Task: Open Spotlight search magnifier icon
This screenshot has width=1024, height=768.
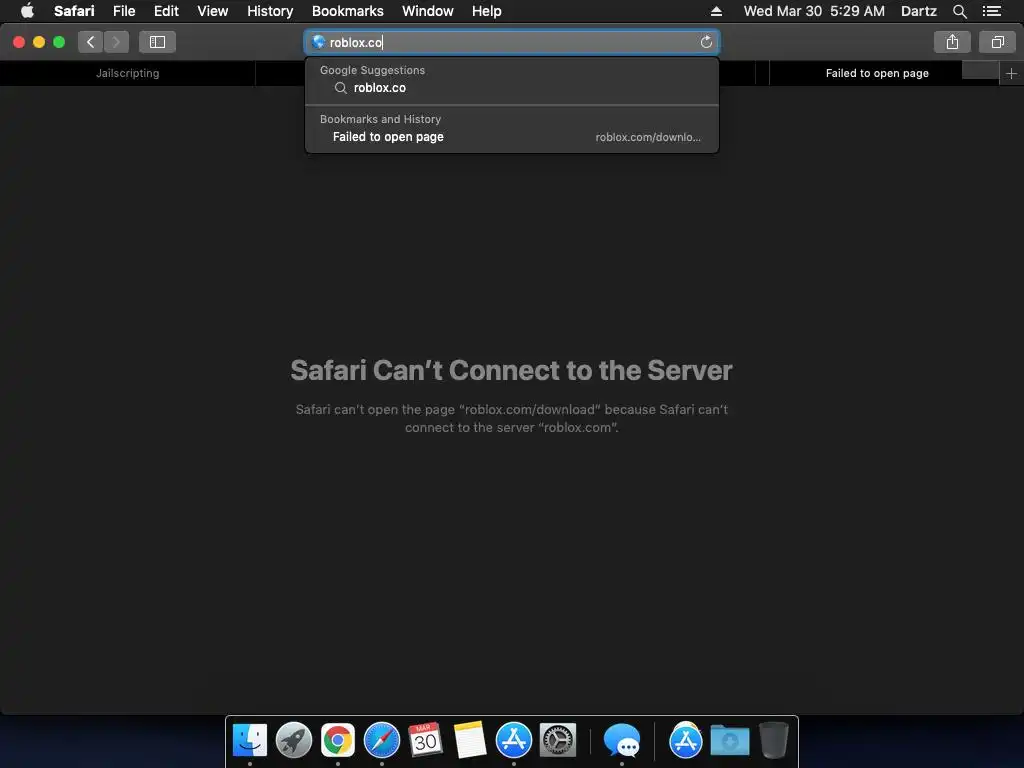Action: (x=959, y=11)
